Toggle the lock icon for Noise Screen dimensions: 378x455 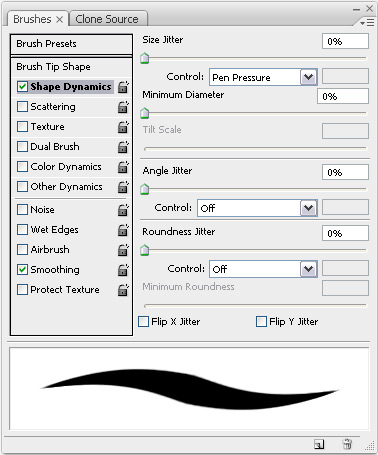tap(123, 210)
